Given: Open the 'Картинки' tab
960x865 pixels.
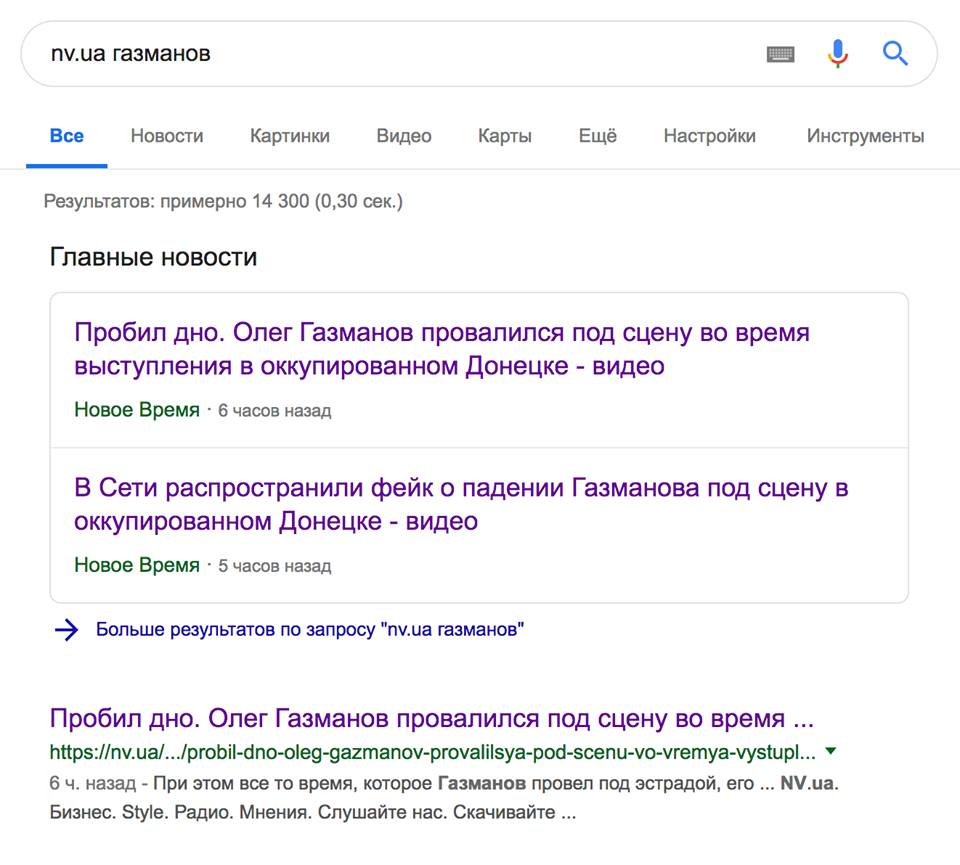Looking at the screenshot, I should click(290, 136).
